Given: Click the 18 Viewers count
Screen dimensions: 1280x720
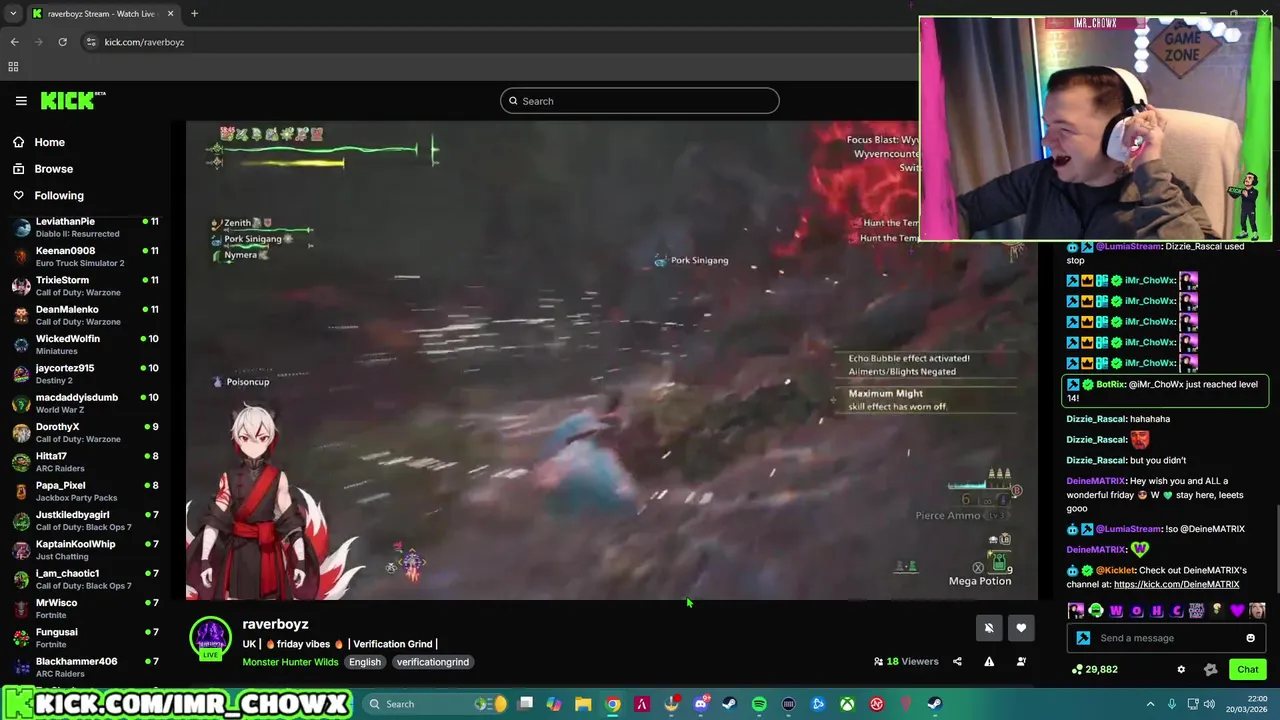Looking at the screenshot, I should (x=906, y=661).
